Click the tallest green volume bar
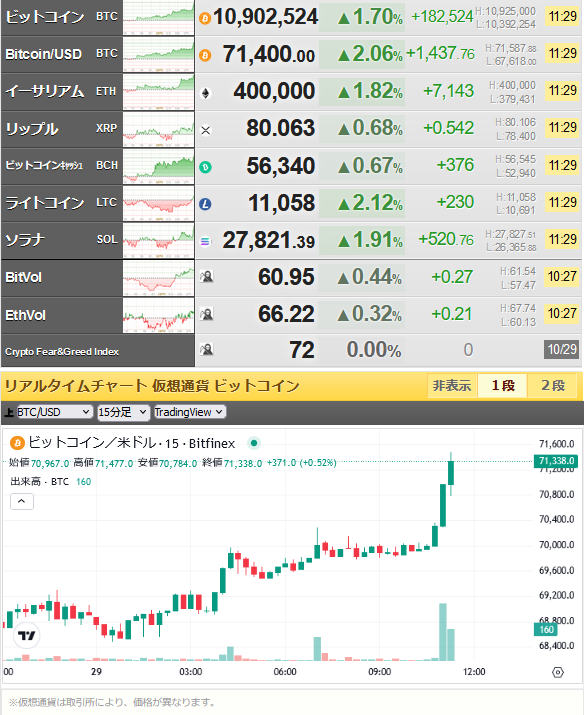The height and width of the screenshot is (715, 585). click(443, 632)
